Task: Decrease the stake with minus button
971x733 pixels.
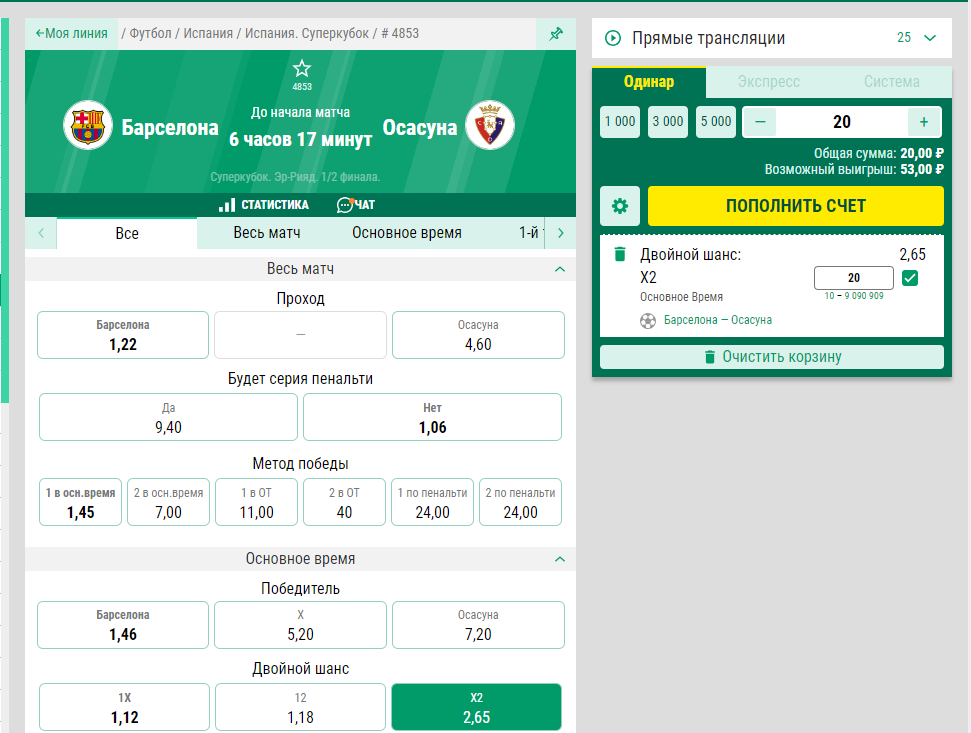Action: [760, 122]
